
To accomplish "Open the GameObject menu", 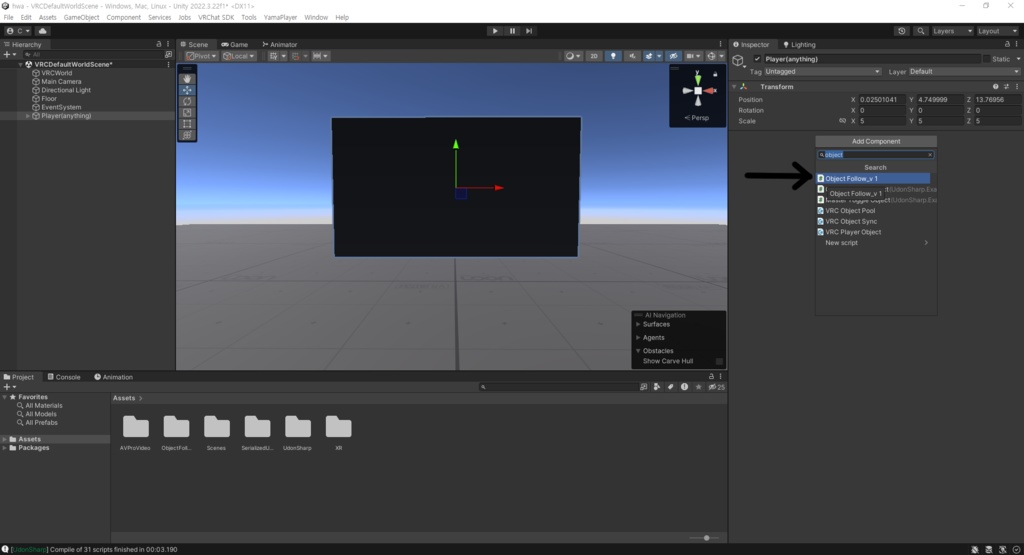I will click(81, 18).
